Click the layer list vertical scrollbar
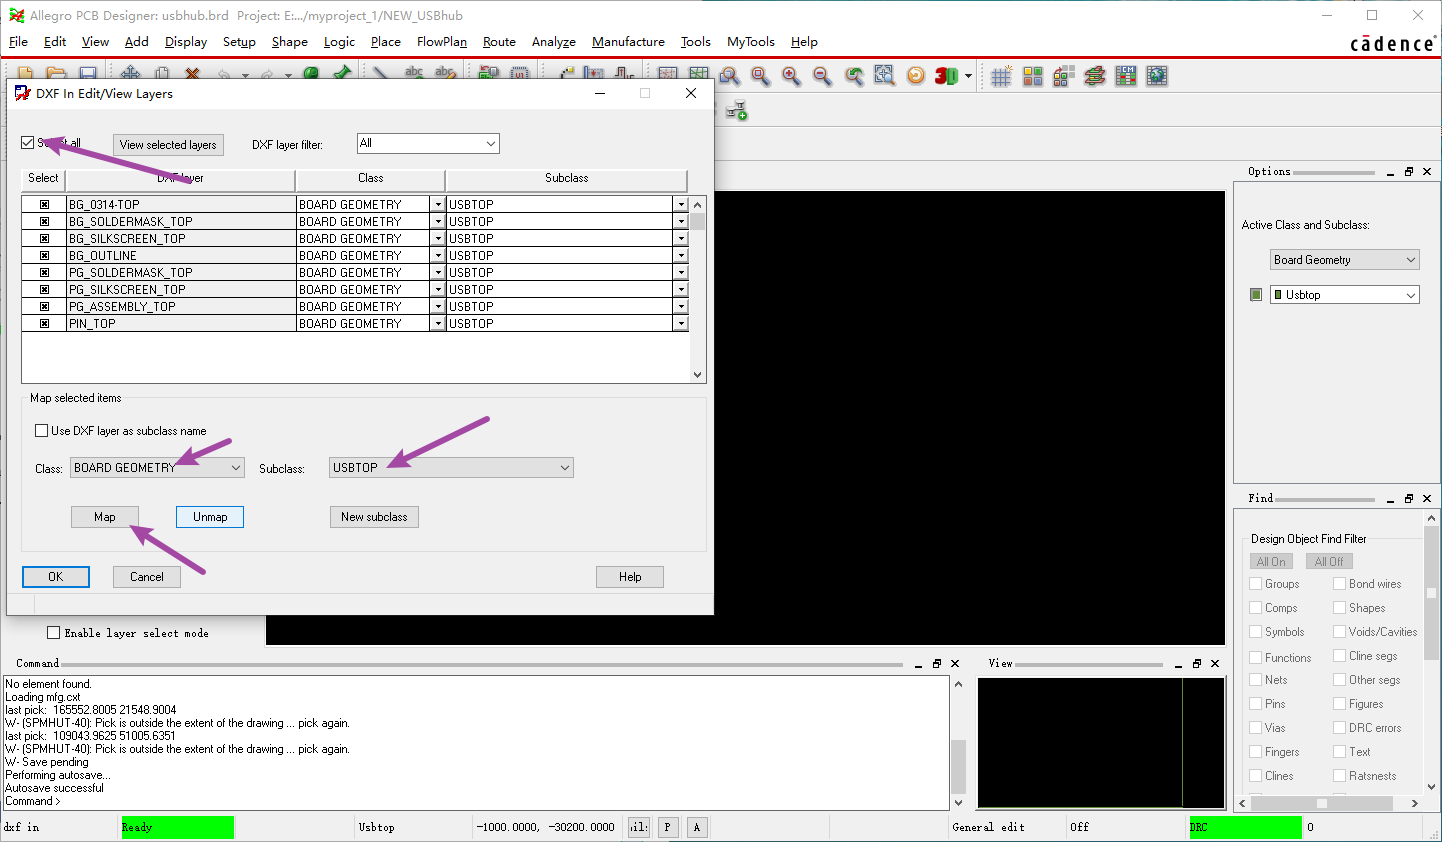 [x=697, y=289]
